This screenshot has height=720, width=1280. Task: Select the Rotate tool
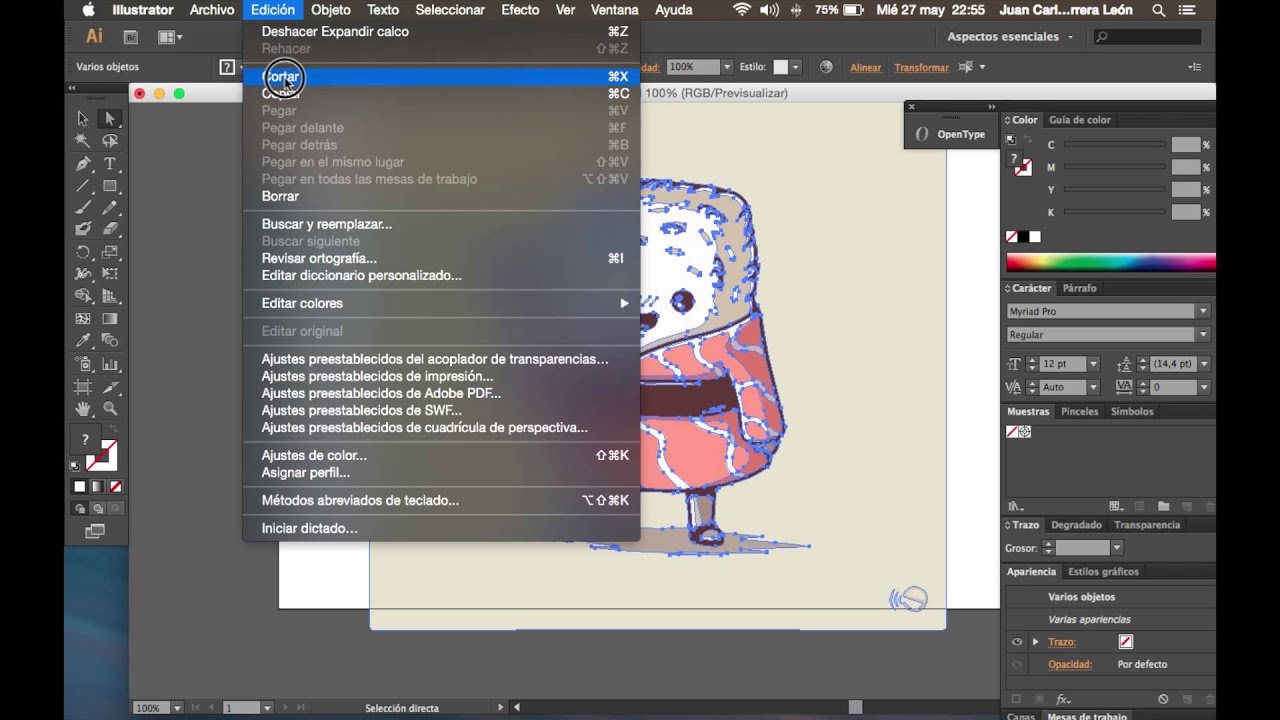click(x=83, y=252)
